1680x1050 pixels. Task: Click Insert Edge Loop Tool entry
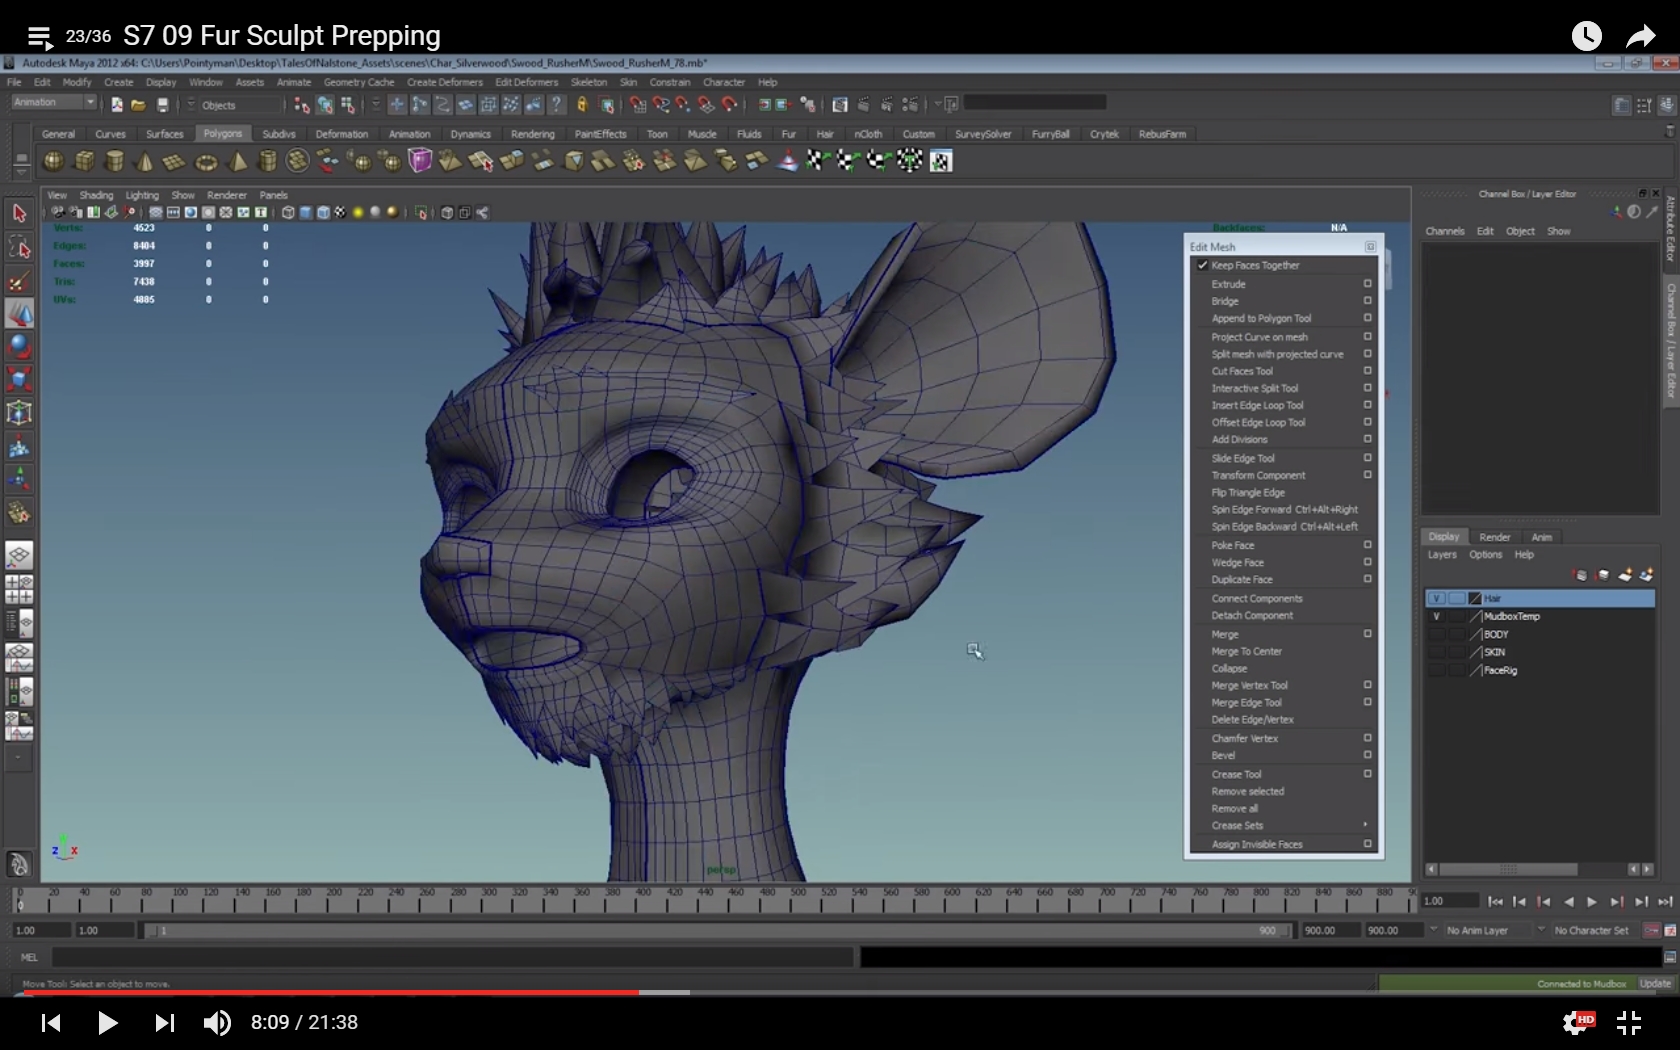tap(1257, 406)
